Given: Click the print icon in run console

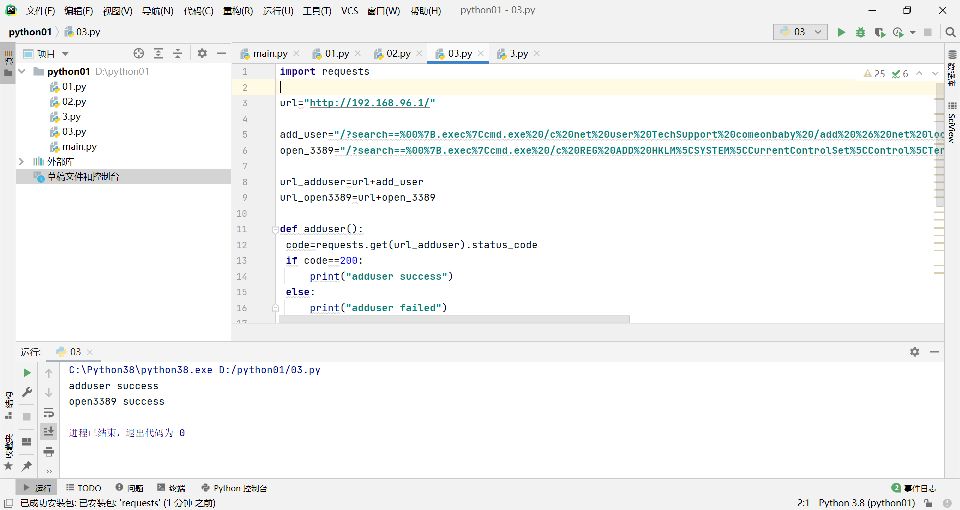Looking at the screenshot, I should tap(49, 452).
